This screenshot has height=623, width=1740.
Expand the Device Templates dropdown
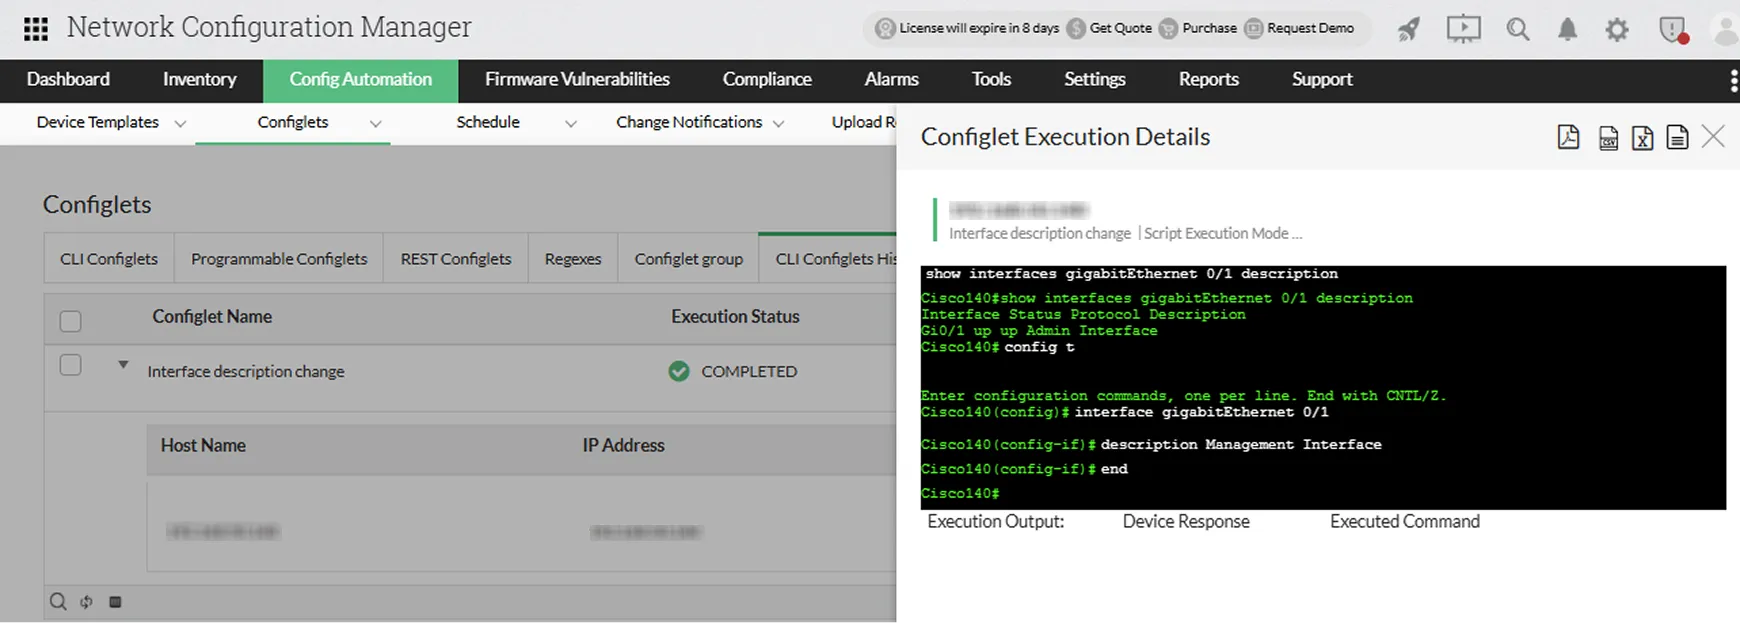pos(180,124)
